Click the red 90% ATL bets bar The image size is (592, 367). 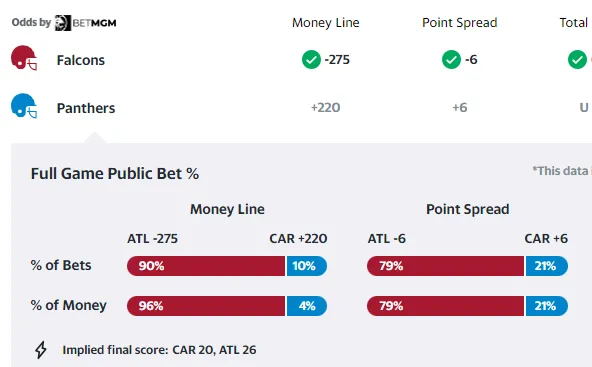click(x=206, y=266)
